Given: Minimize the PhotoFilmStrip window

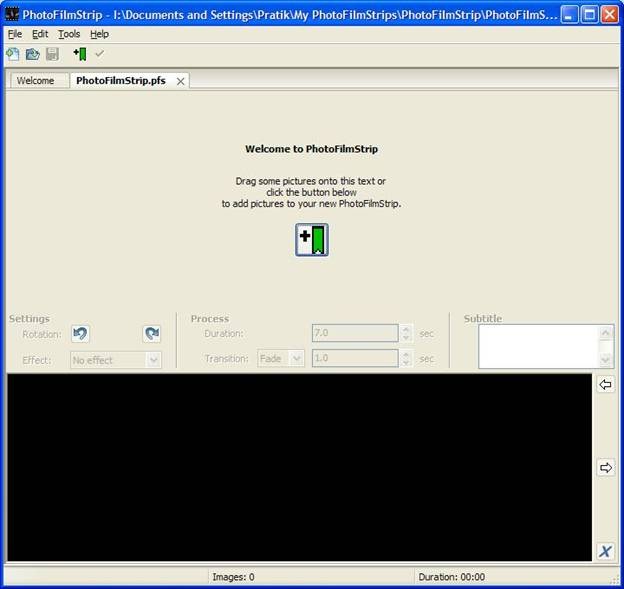Looking at the screenshot, I should tap(569, 15).
